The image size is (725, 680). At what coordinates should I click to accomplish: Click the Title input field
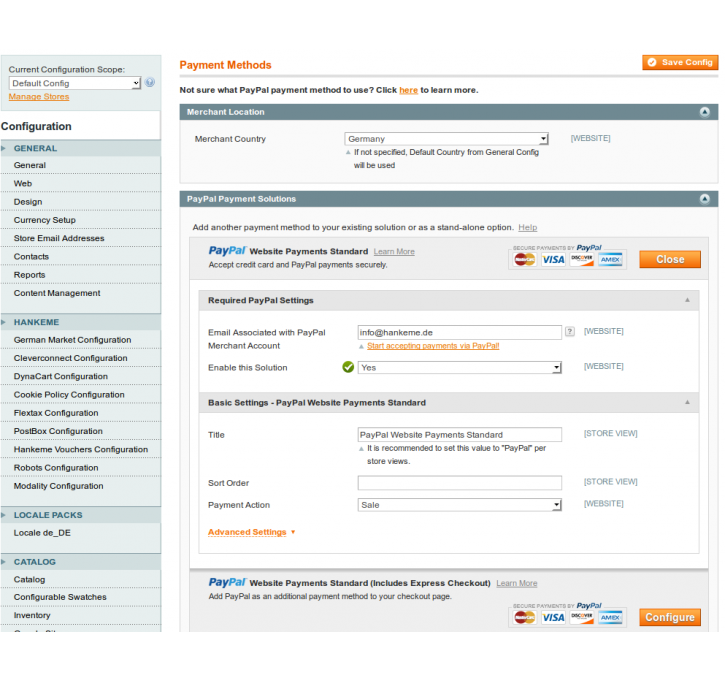(460, 435)
